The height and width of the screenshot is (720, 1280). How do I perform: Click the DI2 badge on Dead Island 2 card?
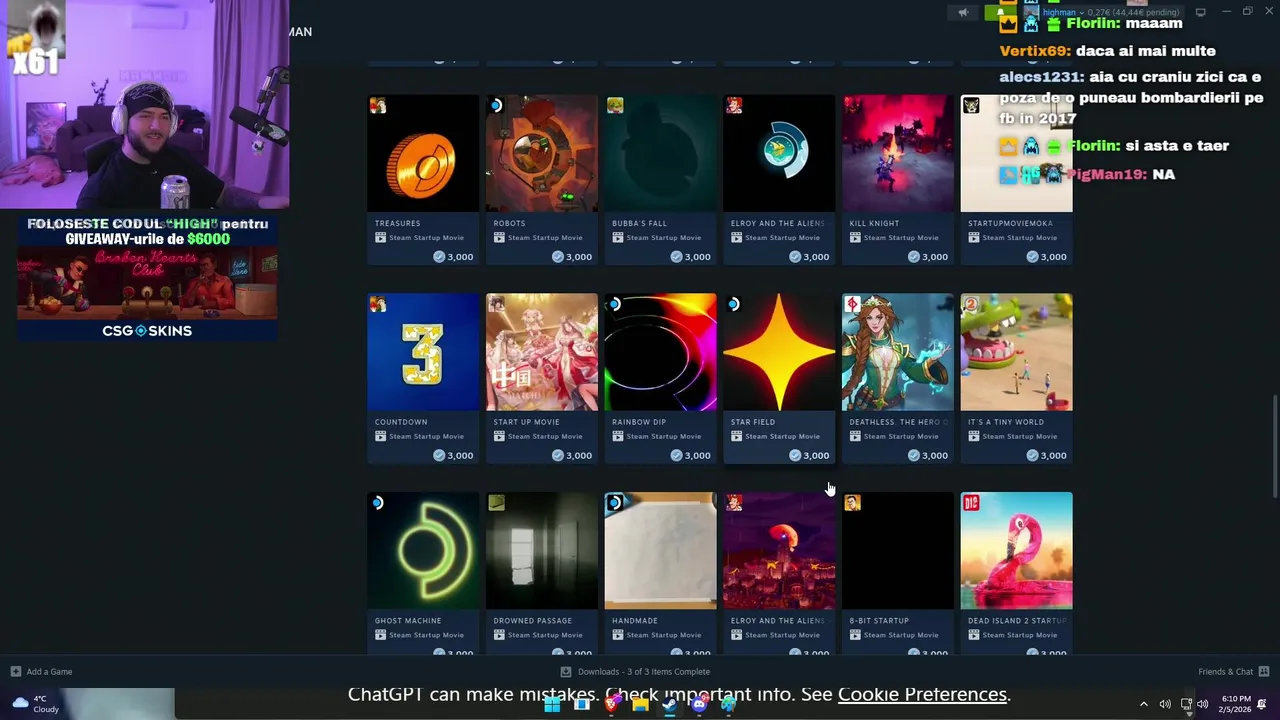tap(971, 503)
